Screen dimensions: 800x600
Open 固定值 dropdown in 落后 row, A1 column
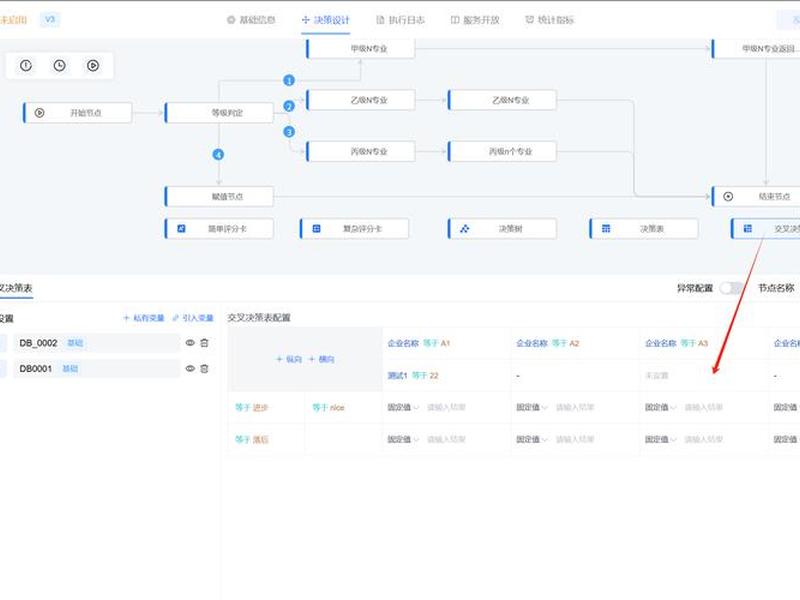pyautogui.click(x=403, y=439)
